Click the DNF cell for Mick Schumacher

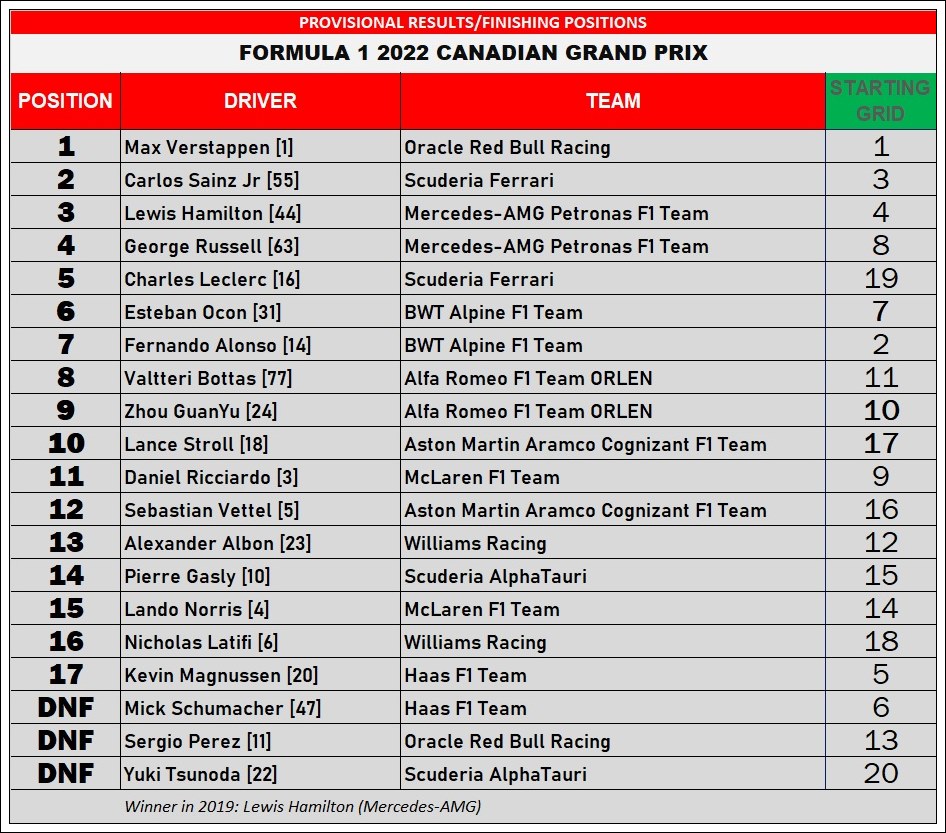click(x=65, y=708)
